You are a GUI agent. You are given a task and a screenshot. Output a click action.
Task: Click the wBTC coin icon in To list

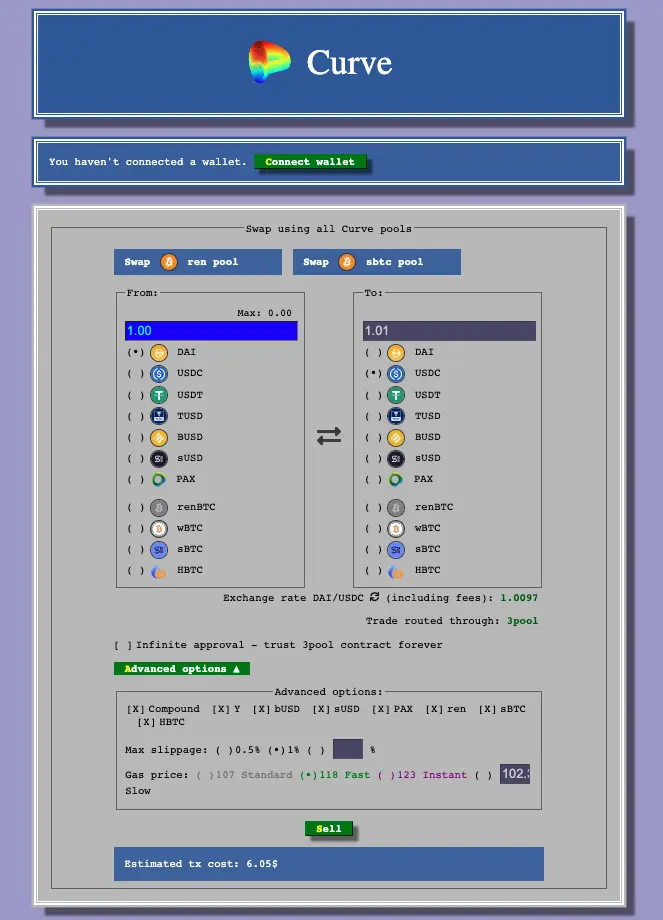(396, 529)
